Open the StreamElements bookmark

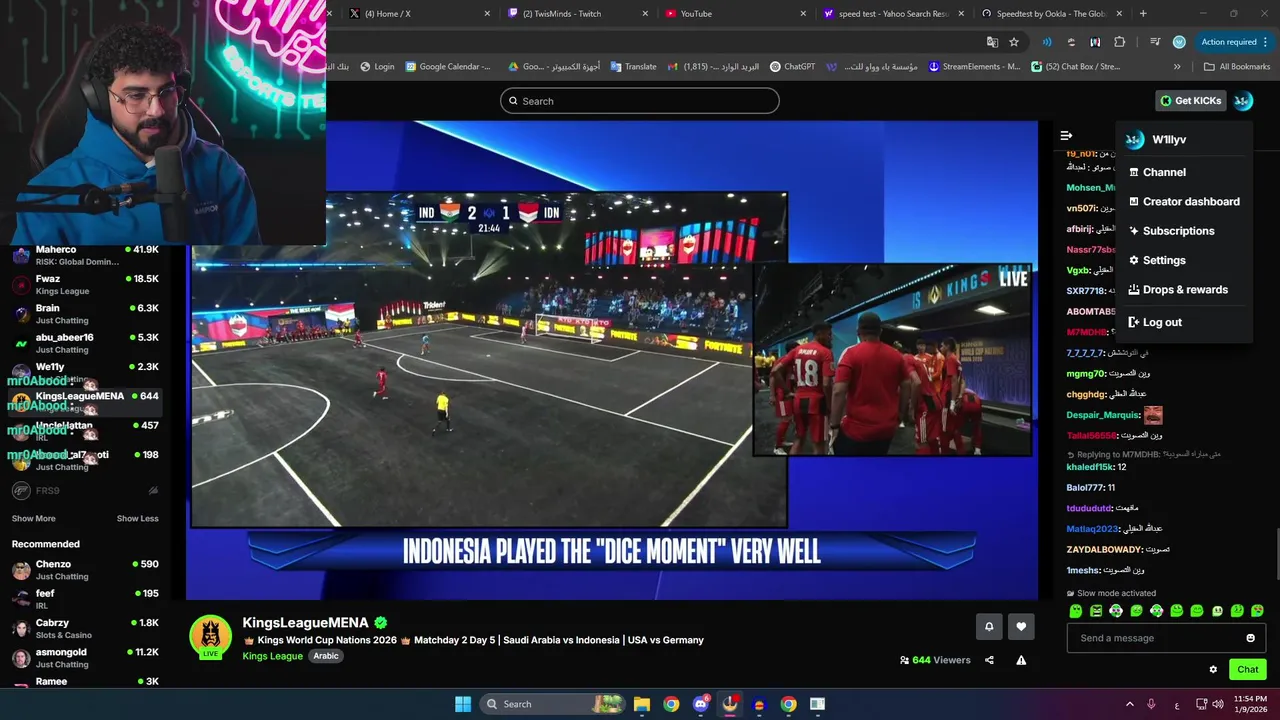tap(975, 67)
